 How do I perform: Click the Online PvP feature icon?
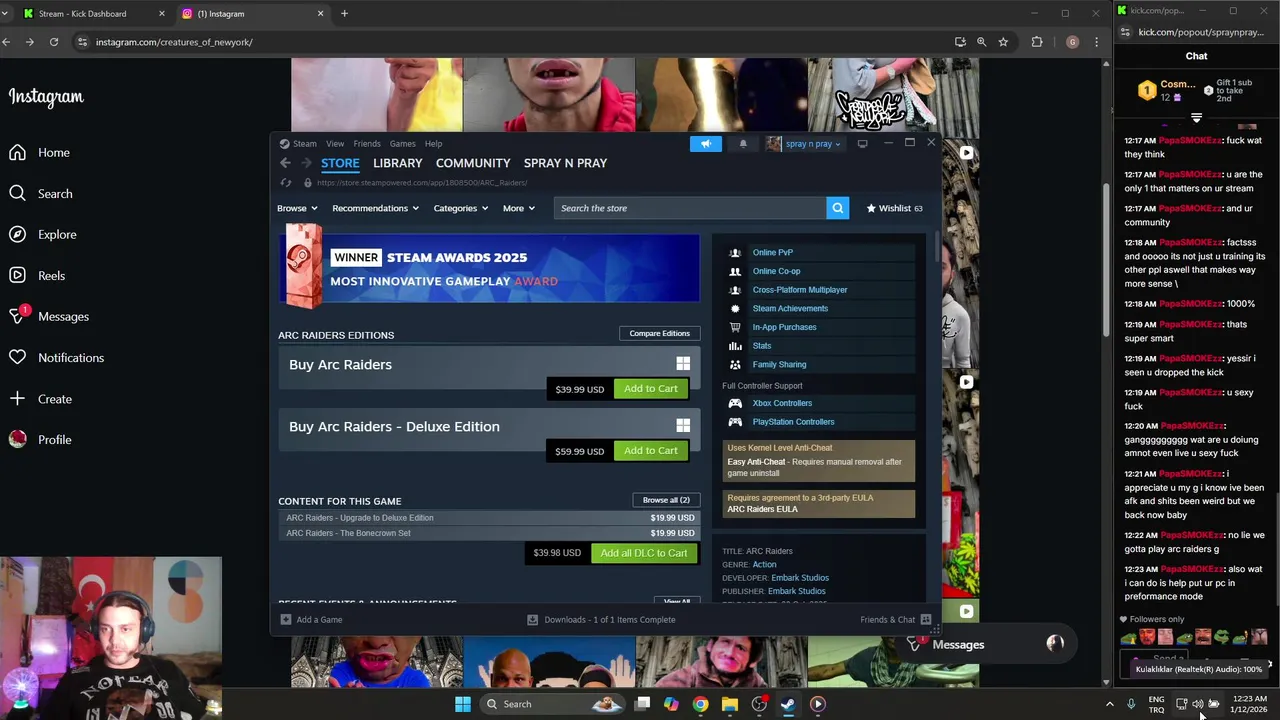point(735,253)
